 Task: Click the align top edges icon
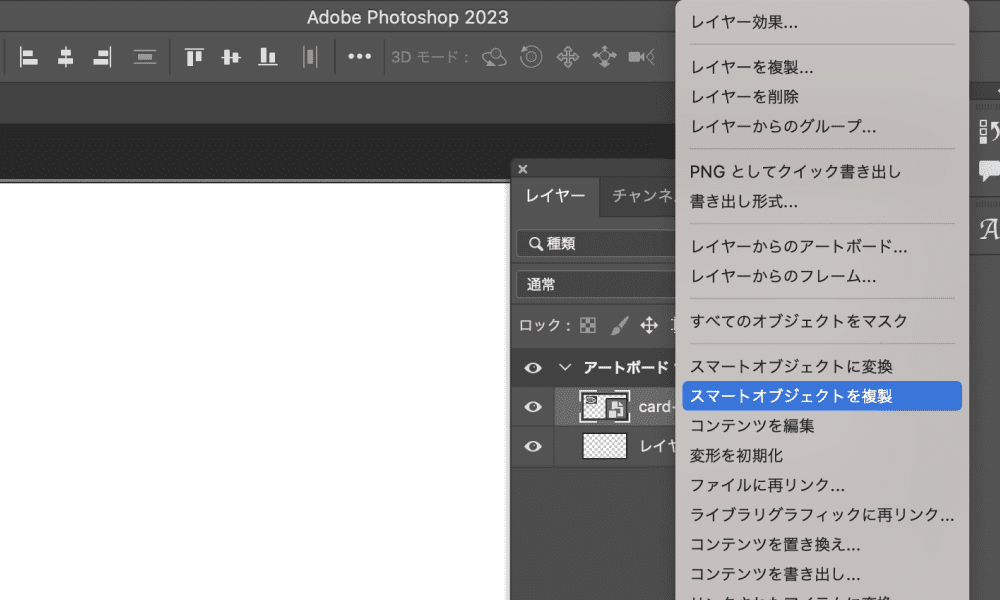click(194, 57)
